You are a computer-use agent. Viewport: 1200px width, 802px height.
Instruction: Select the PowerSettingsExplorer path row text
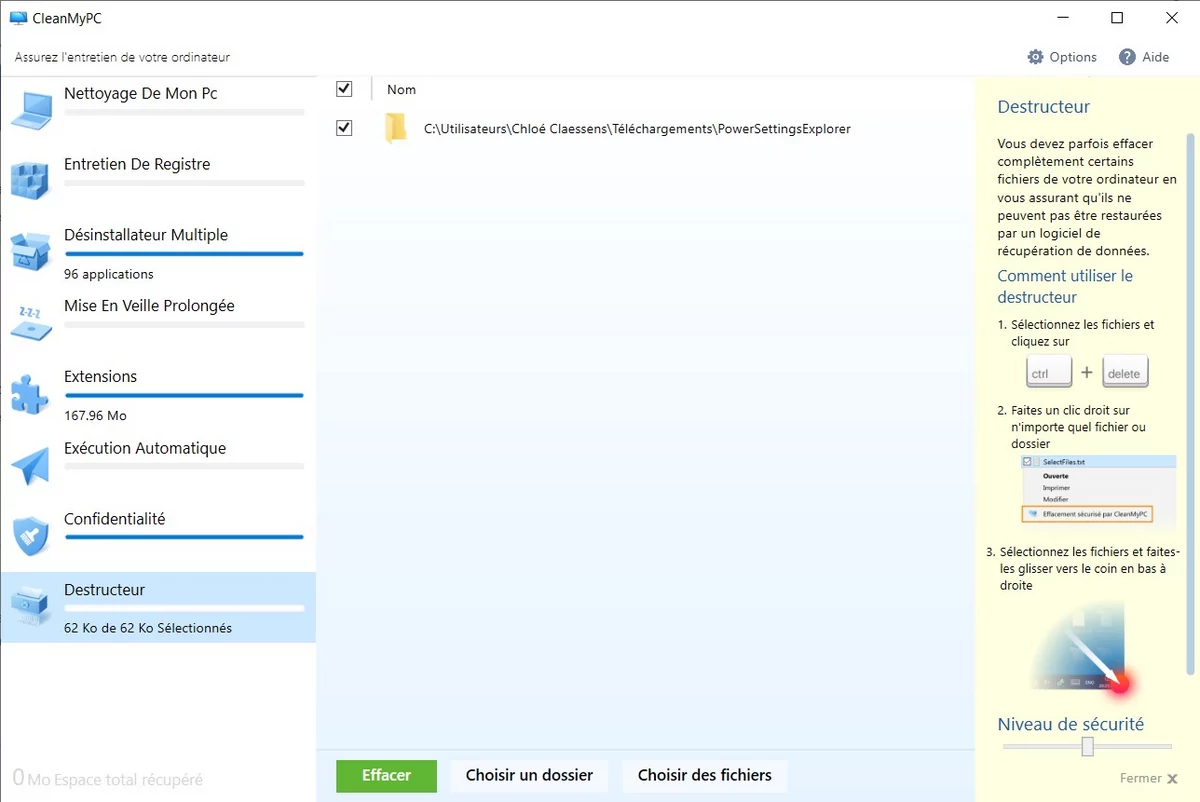click(x=637, y=129)
